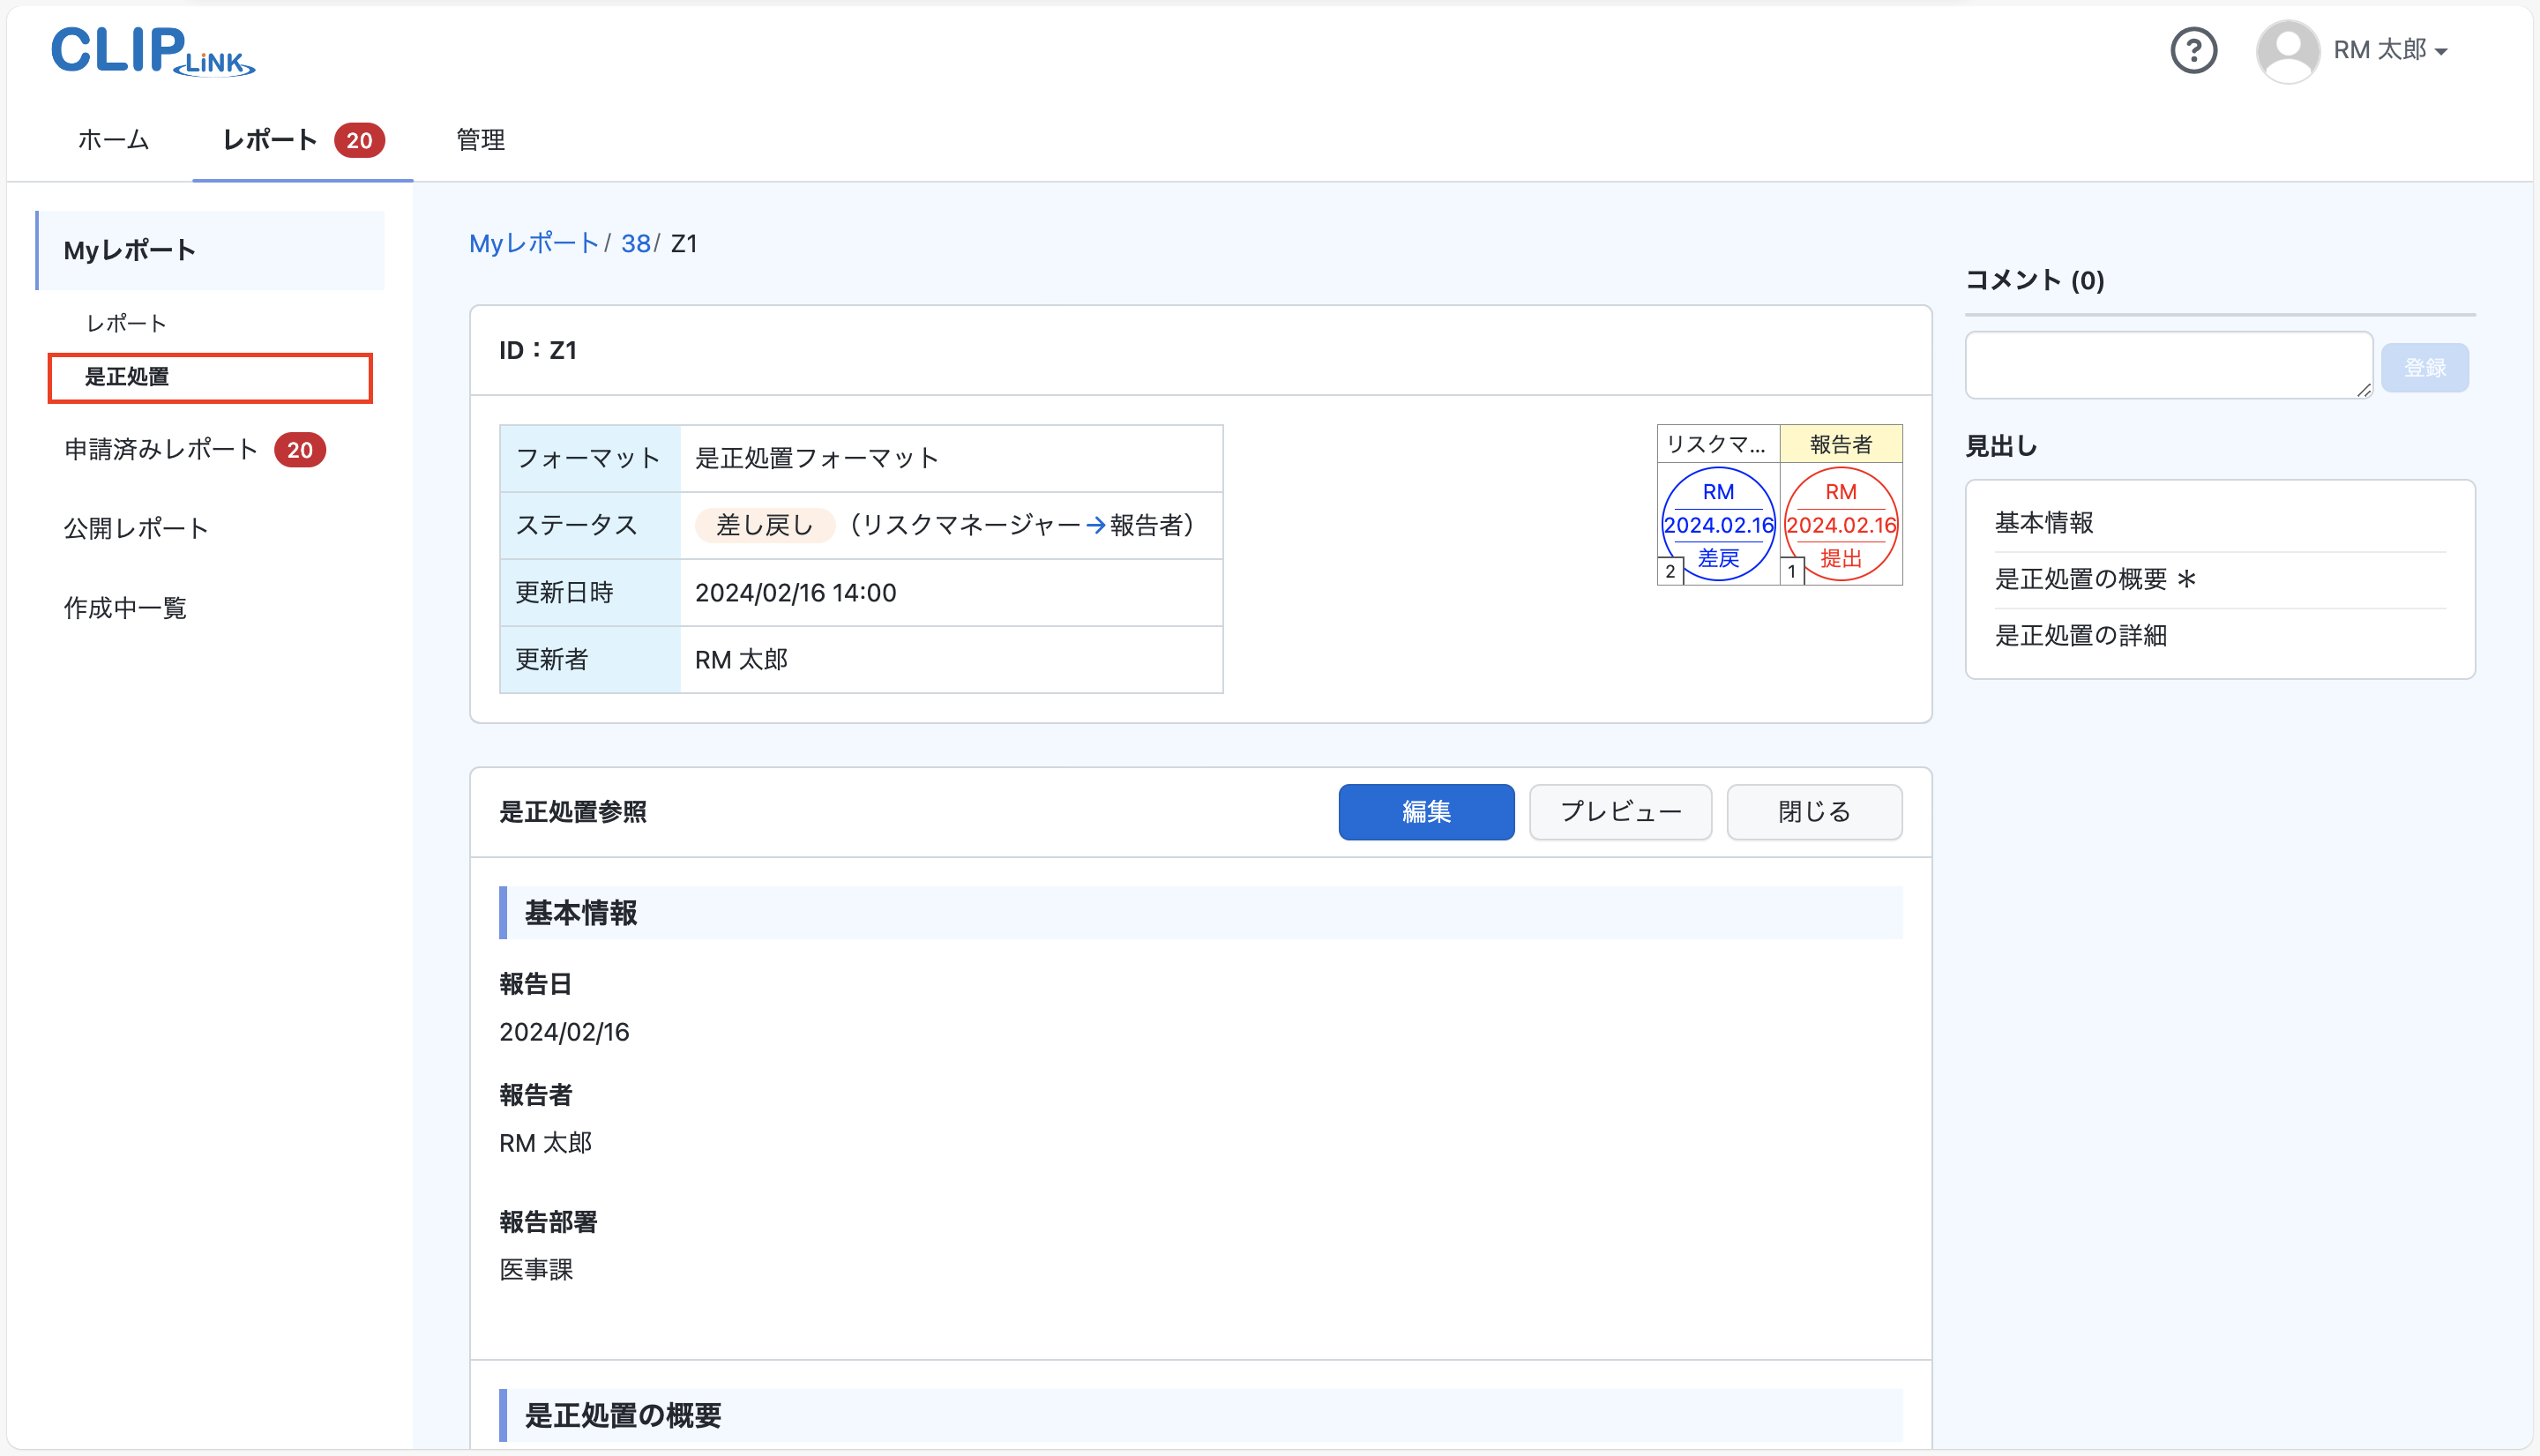Screen dimensions: 2540x1456
Task: Click the 20 badge on 申請済みレポート
Action: click(x=299, y=449)
